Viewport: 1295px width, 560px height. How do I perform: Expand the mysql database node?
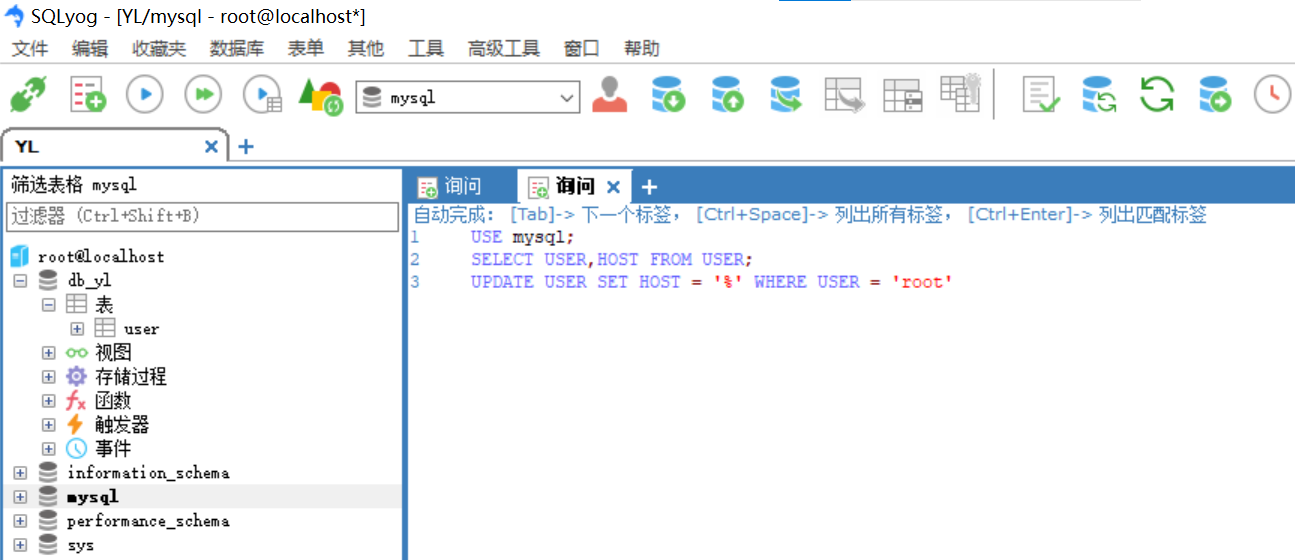tap(20, 496)
